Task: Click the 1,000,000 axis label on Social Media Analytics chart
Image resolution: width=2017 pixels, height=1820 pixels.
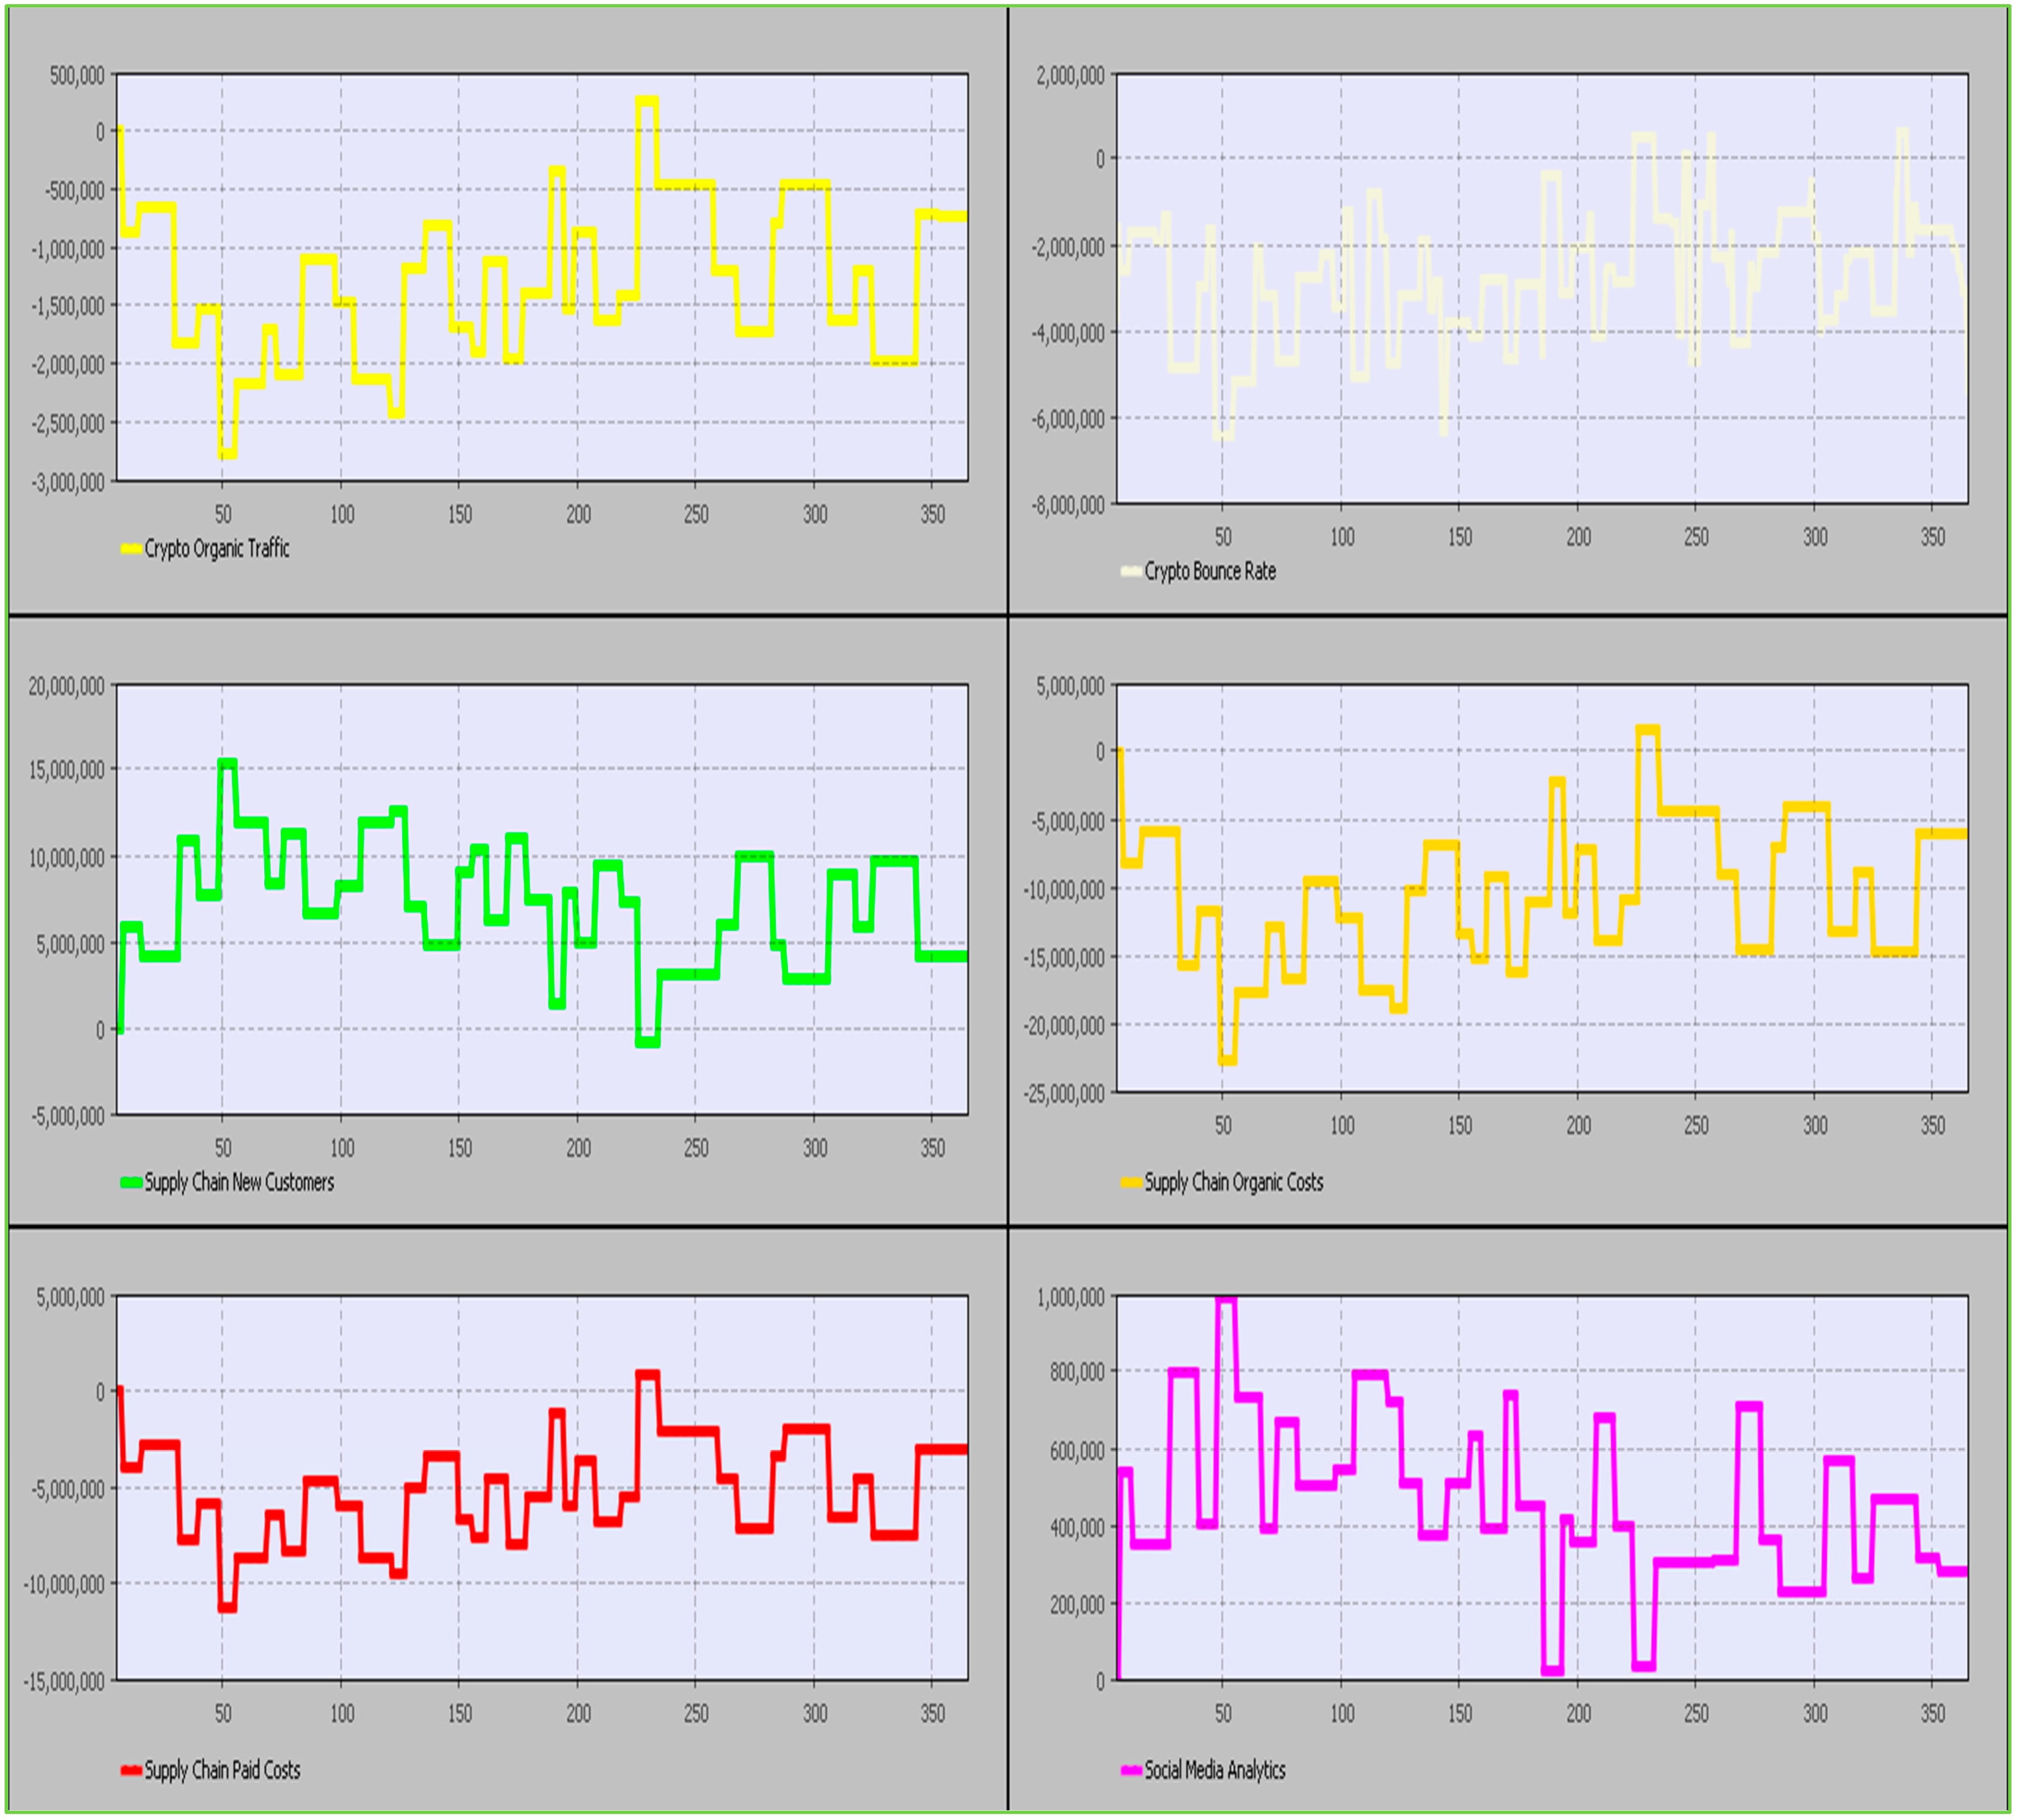Action: click(1071, 1297)
